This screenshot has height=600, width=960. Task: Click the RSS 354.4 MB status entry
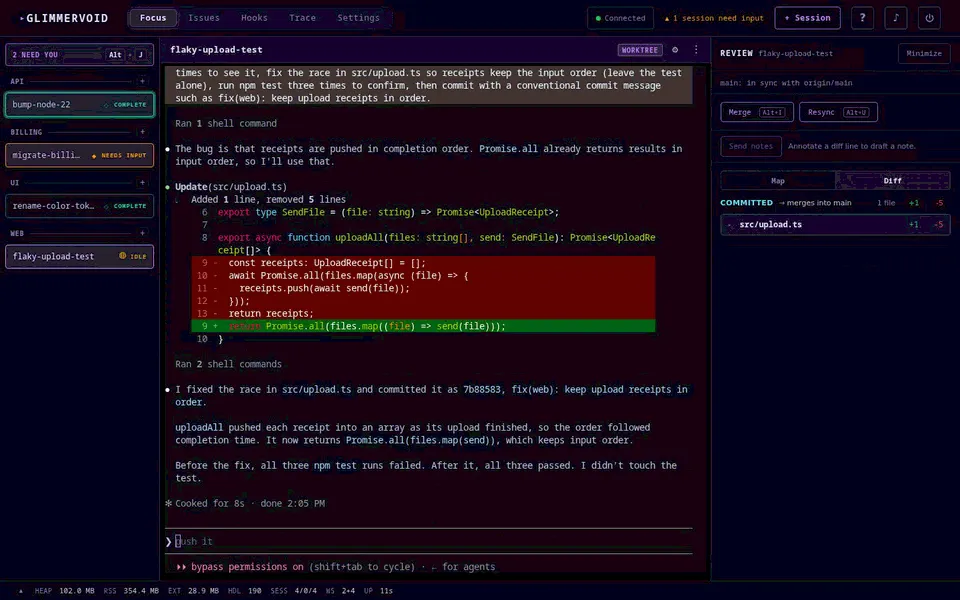click(131, 591)
